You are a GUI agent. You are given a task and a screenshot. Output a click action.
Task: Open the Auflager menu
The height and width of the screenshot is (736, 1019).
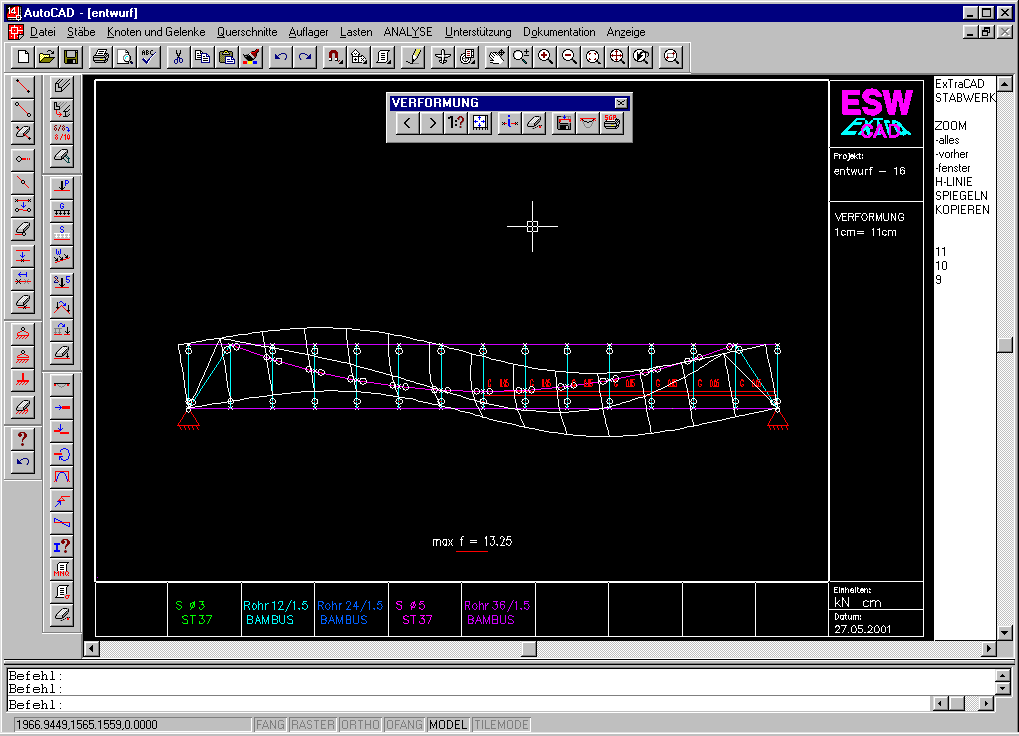(309, 32)
